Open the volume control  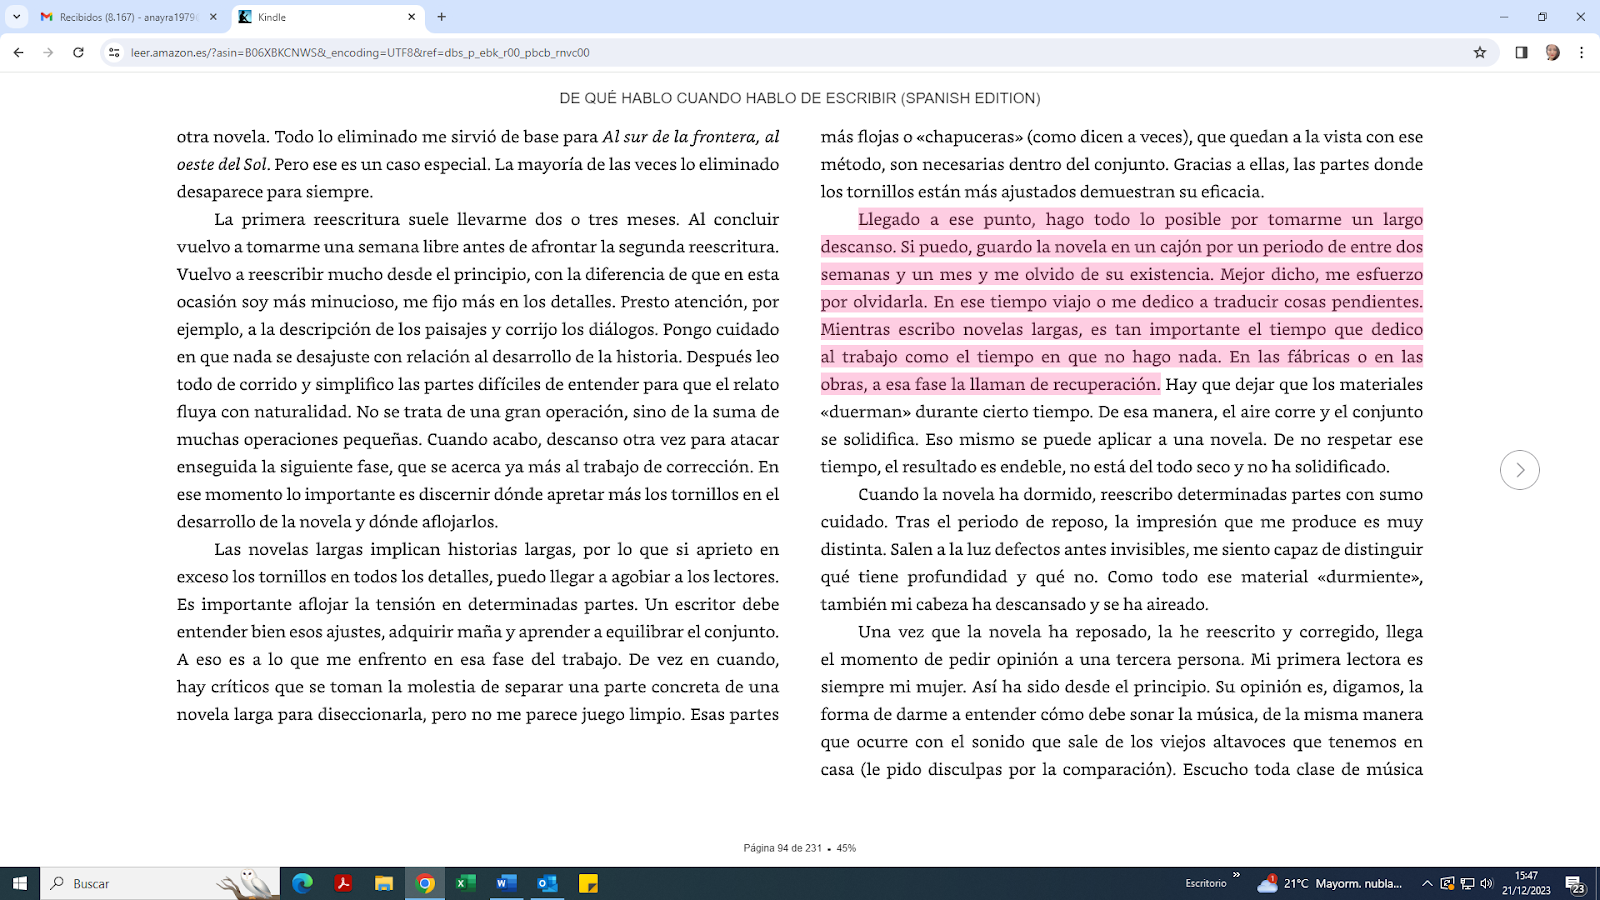coord(1486,883)
